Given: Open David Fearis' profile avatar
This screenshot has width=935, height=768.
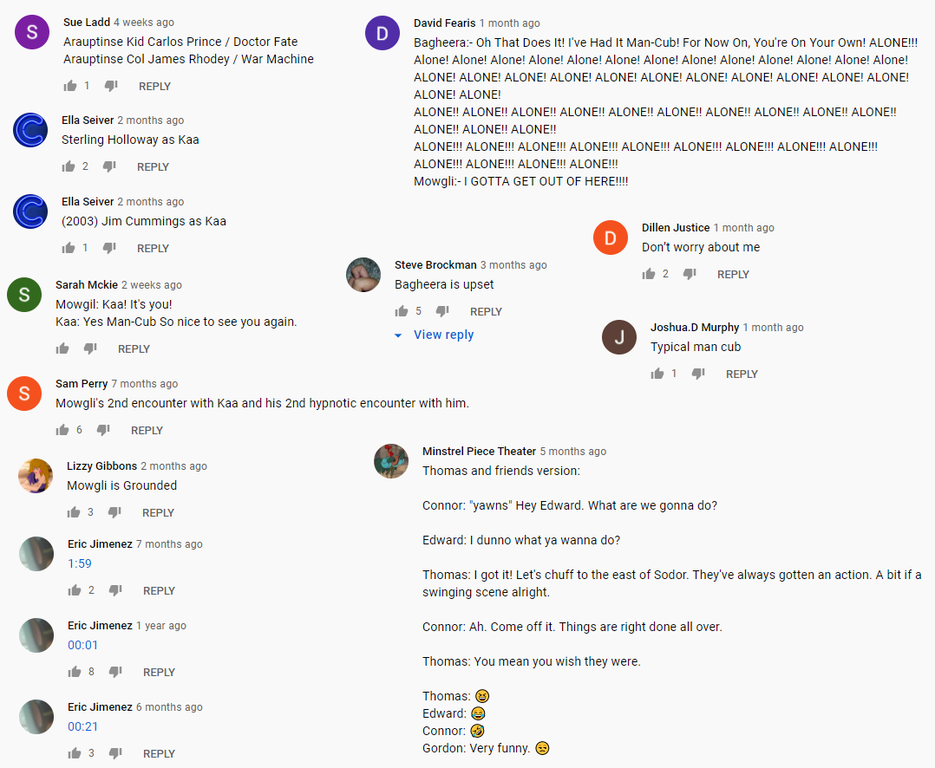Looking at the screenshot, I should (382, 33).
